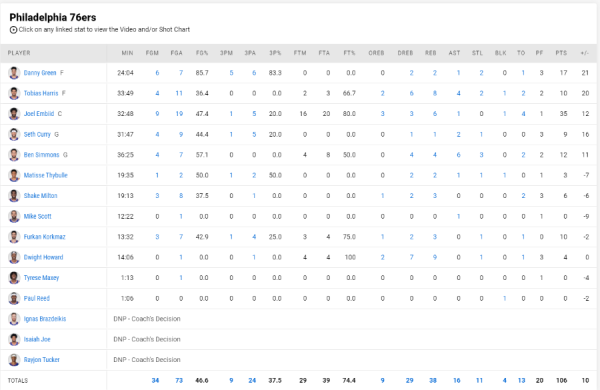Click Danny Green's player headshot
This screenshot has height=390, width=600.
click(x=14, y=73)
